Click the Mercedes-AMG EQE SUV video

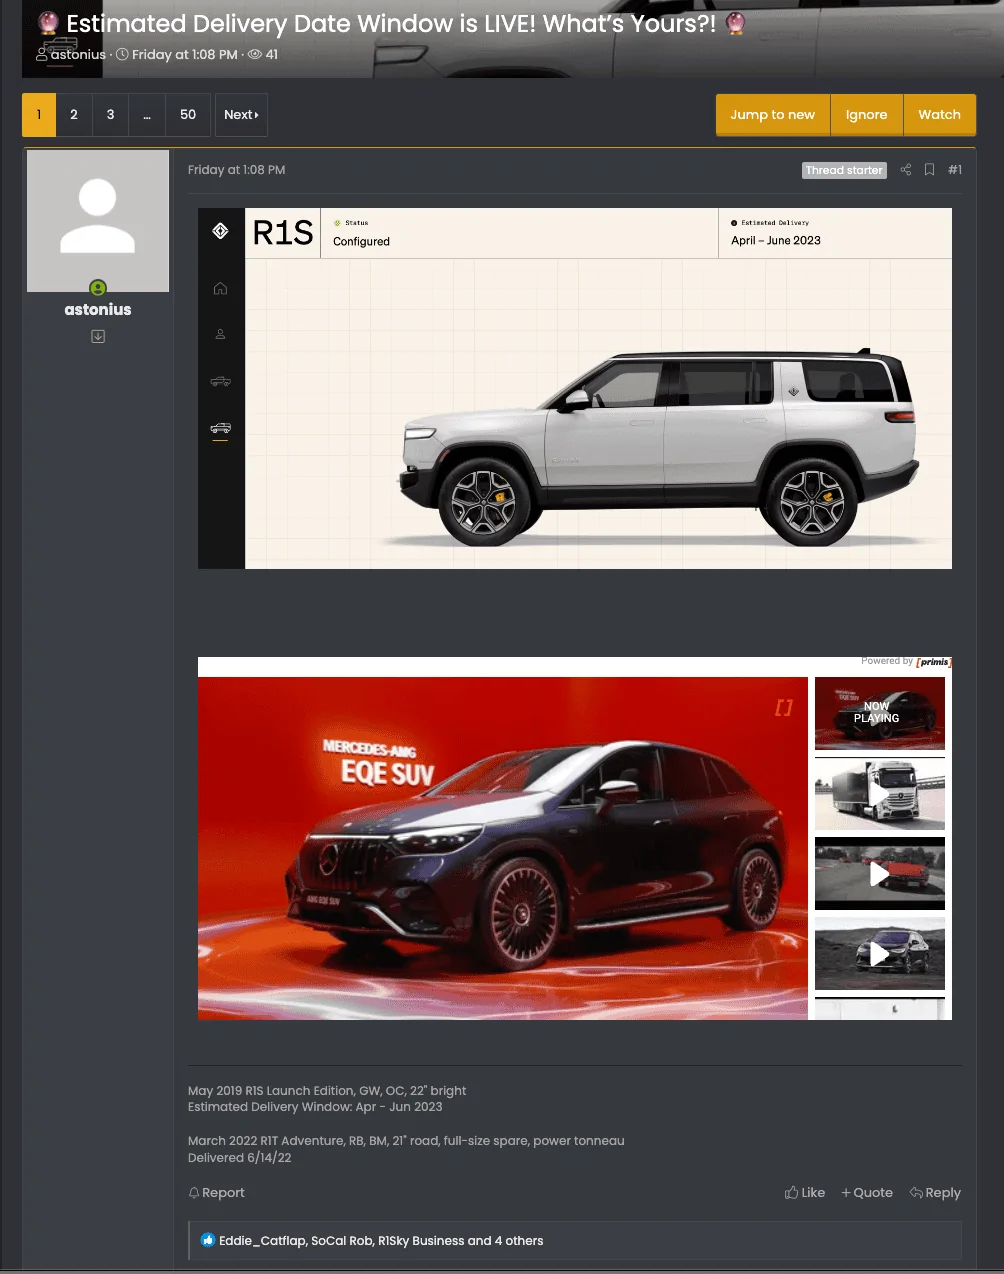tap(502, 848)
